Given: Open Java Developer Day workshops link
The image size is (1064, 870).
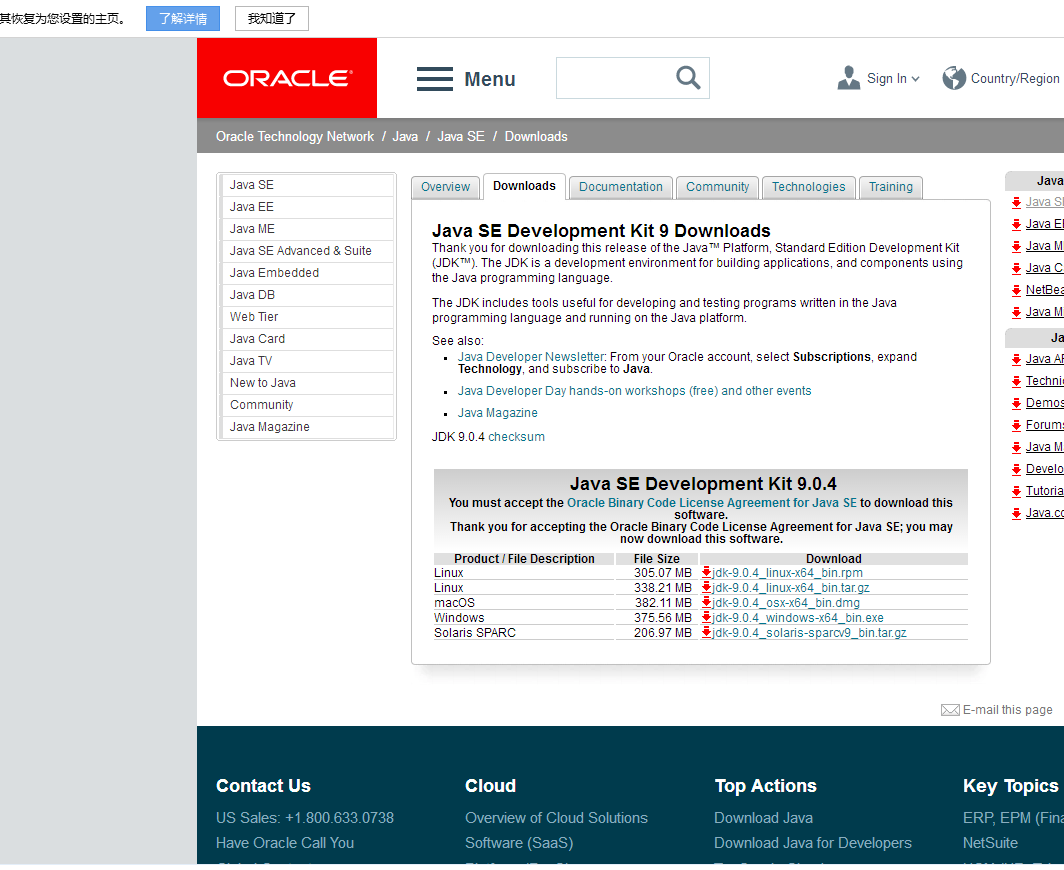Looking at the screenshot, I should point(634,391).
